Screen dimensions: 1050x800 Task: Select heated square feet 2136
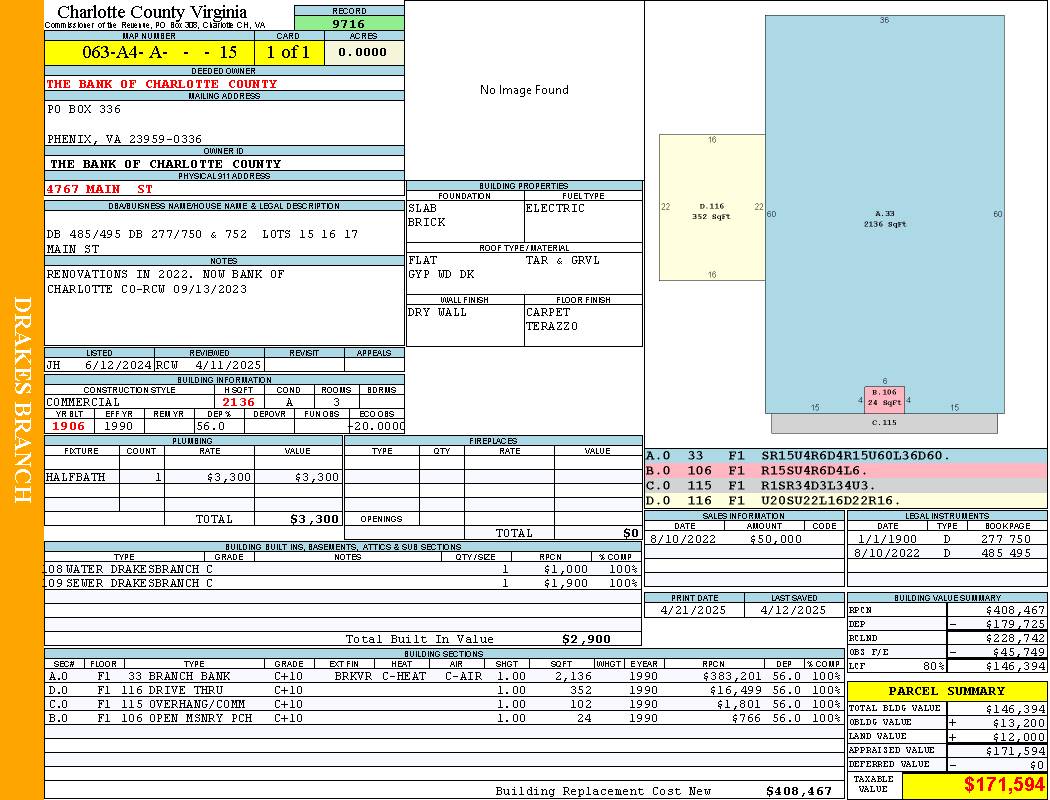pos(238,402)
